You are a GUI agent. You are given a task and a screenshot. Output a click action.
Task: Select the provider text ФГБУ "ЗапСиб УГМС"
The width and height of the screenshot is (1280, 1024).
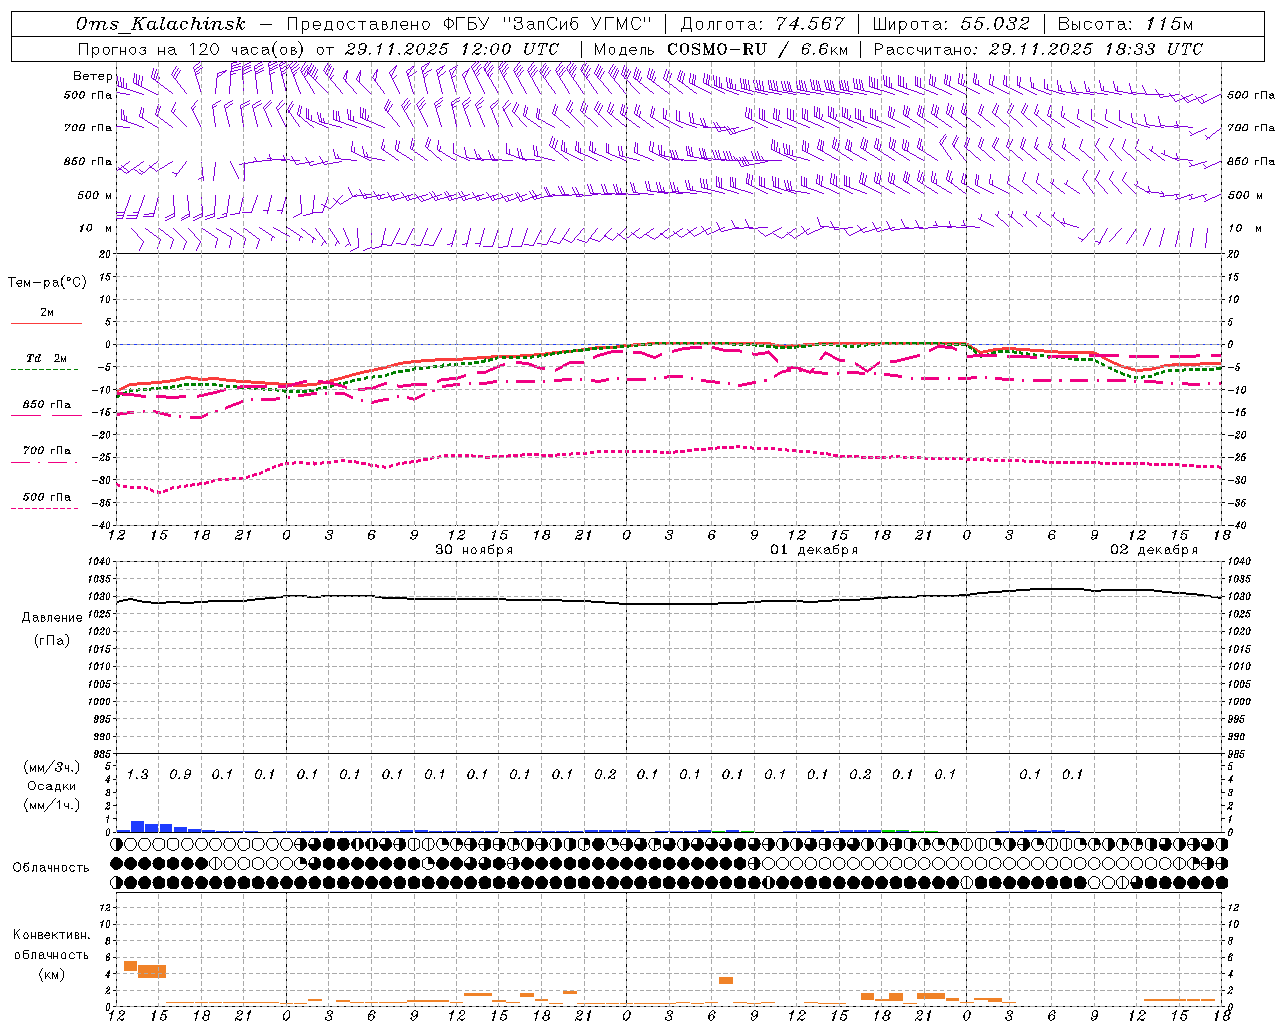click(x=549, y=25)
